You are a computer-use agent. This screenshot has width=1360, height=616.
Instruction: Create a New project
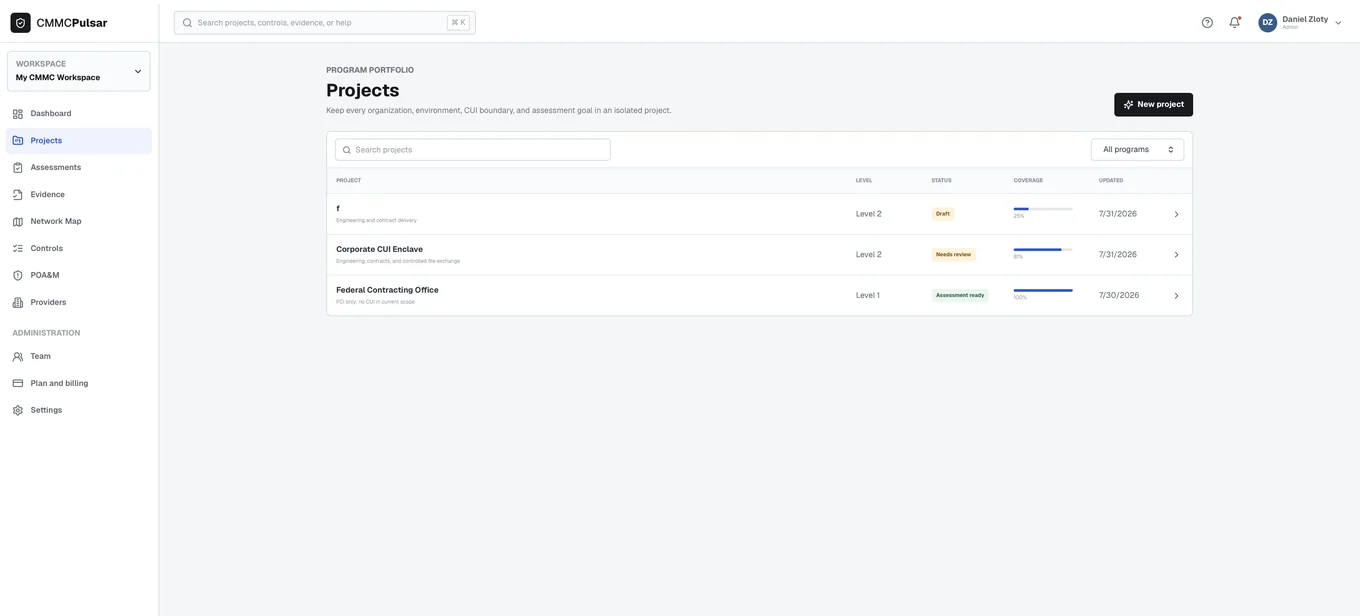1153,105
